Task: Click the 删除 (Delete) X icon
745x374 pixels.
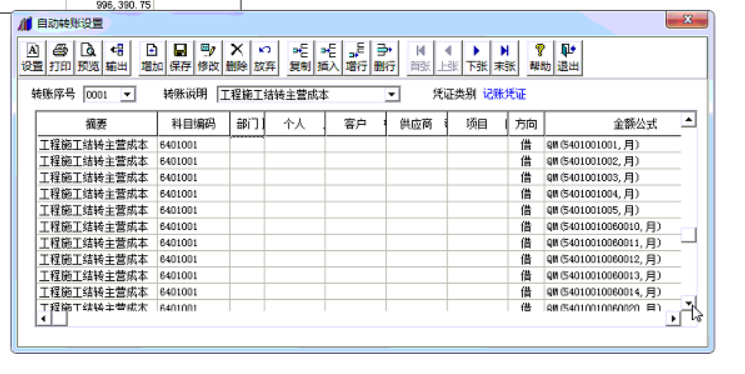Action: tap(236, 58)
